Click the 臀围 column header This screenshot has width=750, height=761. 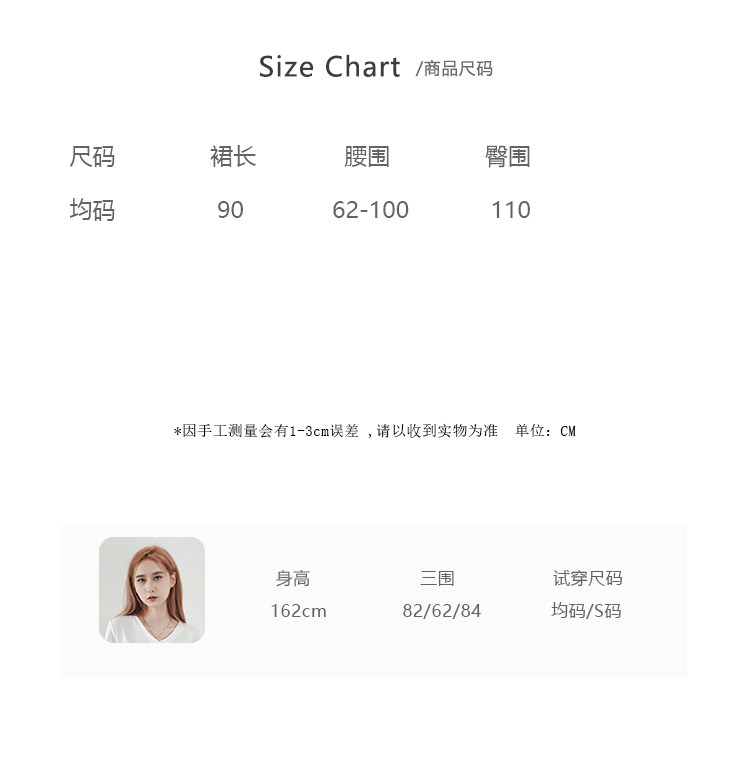pos(507,157)
